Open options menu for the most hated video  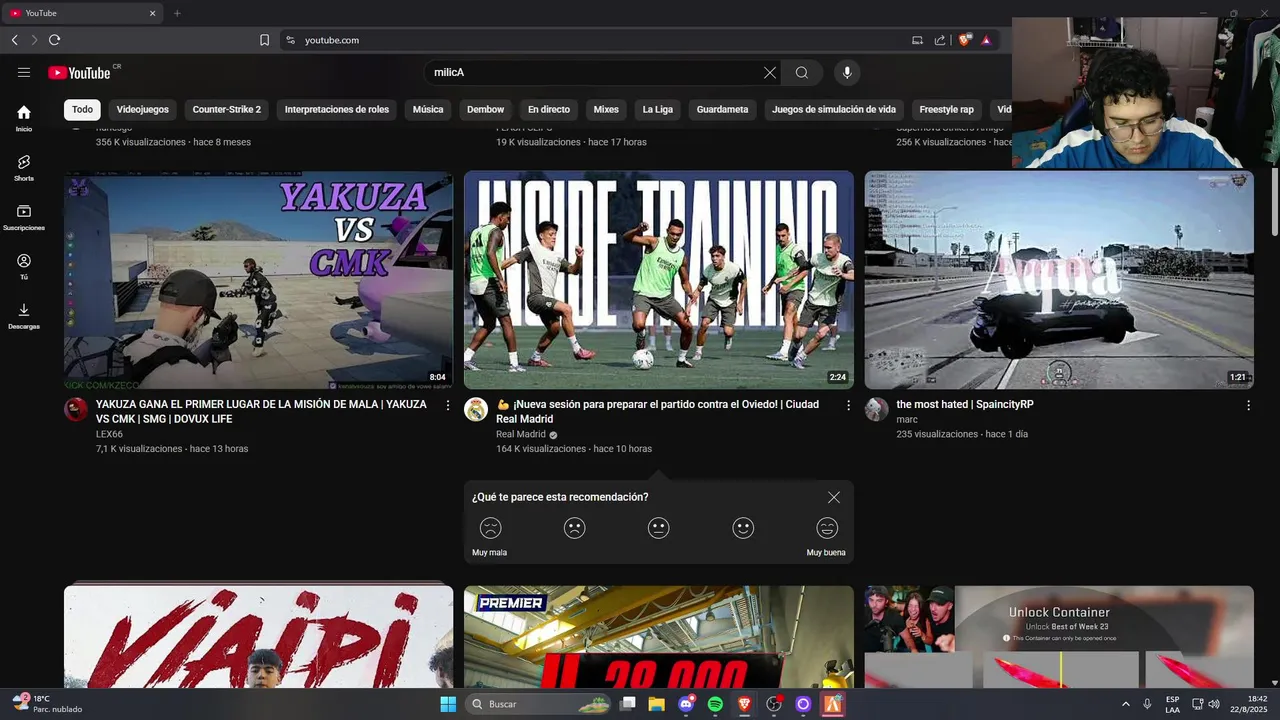1248,405
